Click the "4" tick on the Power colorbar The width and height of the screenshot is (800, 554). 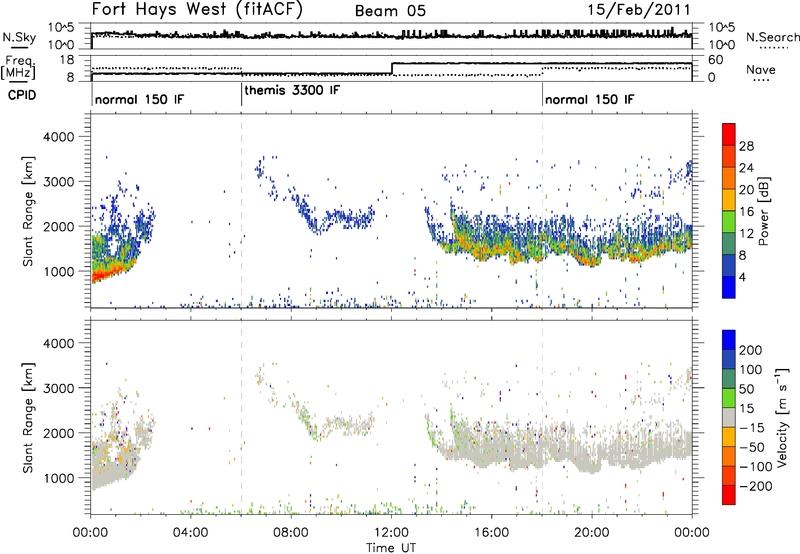coord(742,277)
